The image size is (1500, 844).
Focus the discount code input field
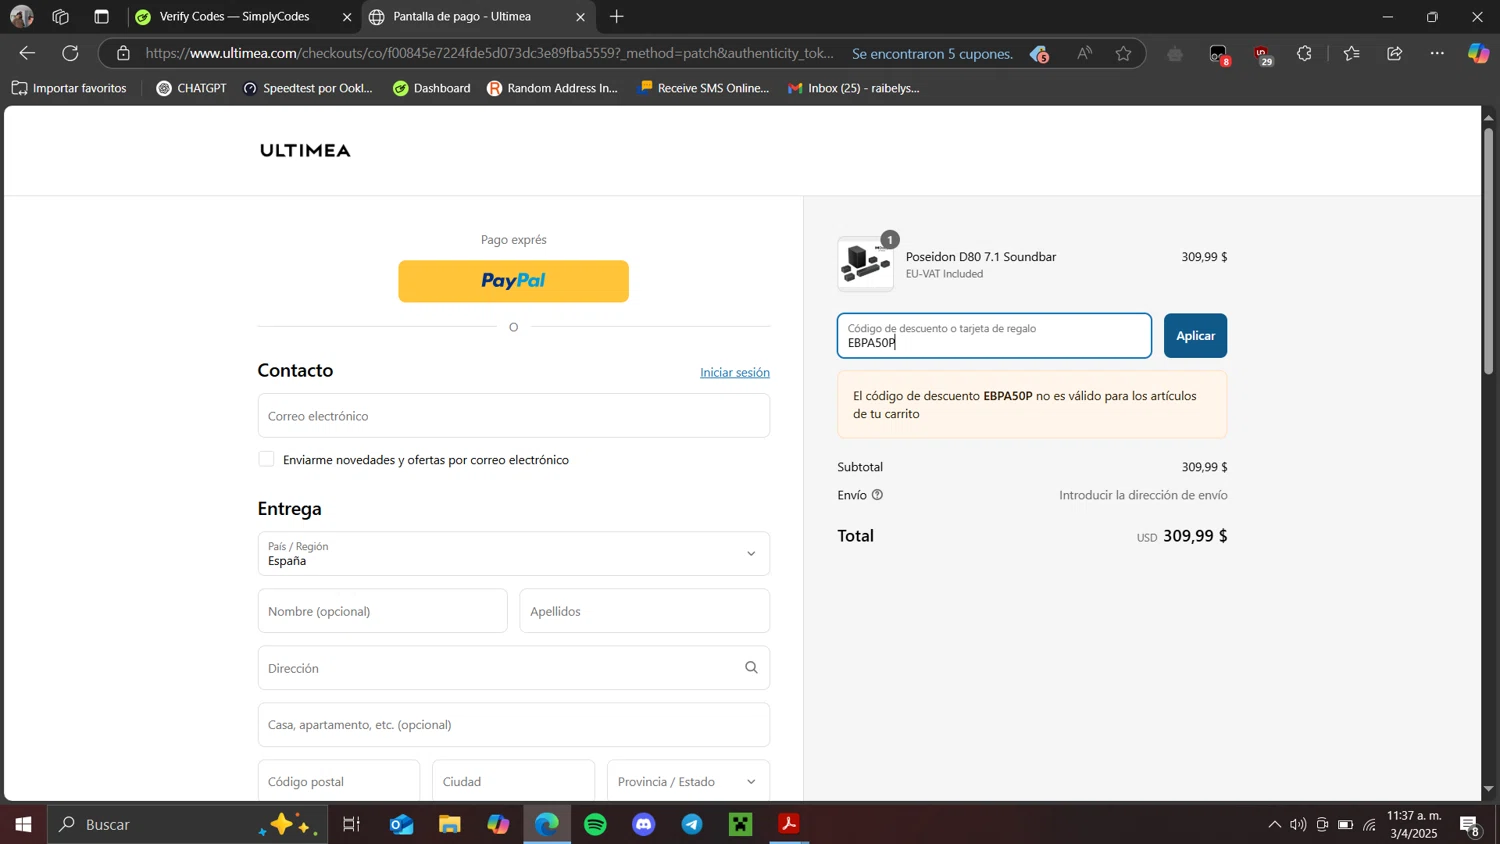pyautogui.click(x=994, y=336)
